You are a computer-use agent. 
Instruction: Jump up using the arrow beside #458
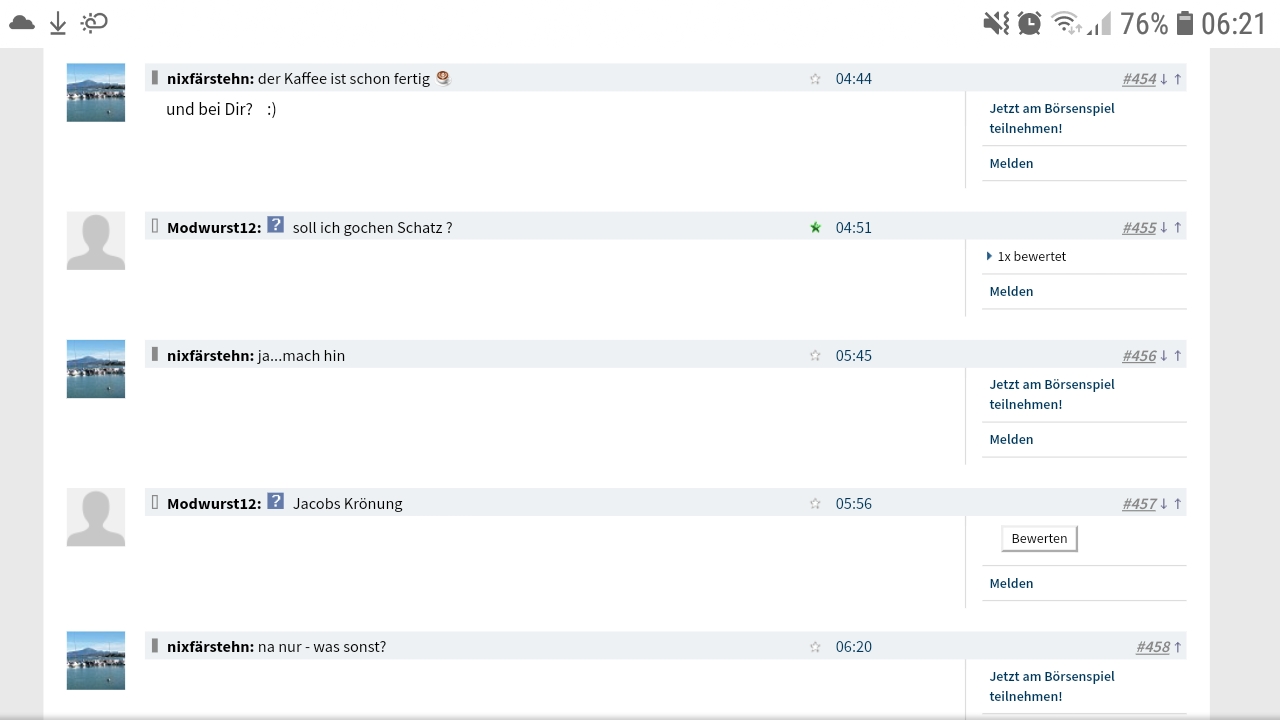[1176, 647]
